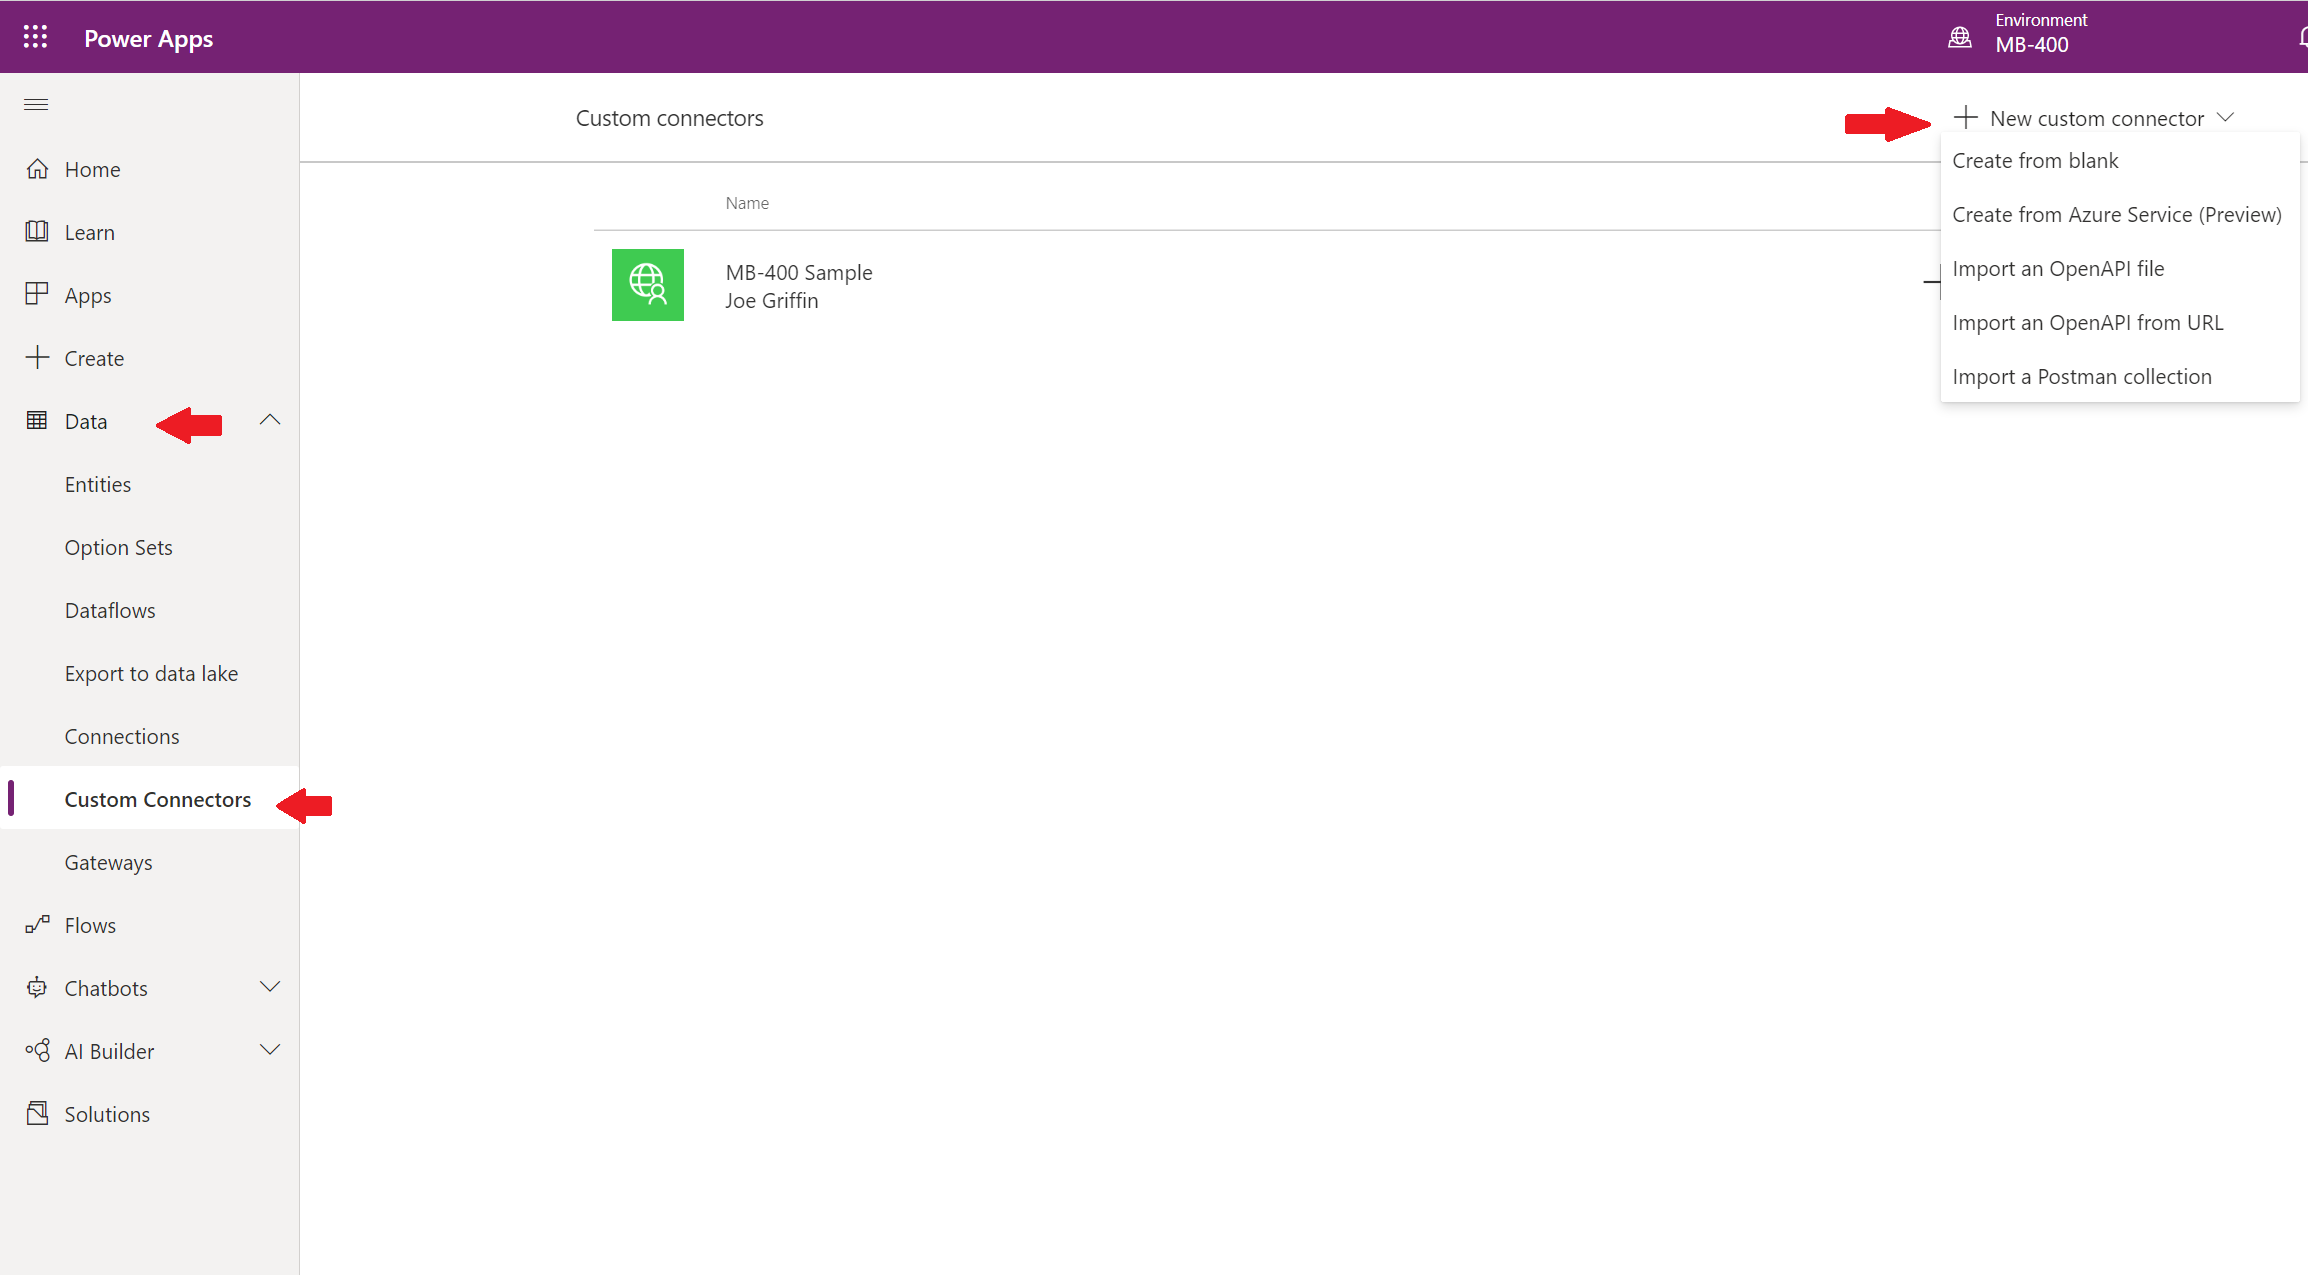Open Export to data lake
The height and width of the screenshot is (1275, 2308).
[x=150, y=674]
